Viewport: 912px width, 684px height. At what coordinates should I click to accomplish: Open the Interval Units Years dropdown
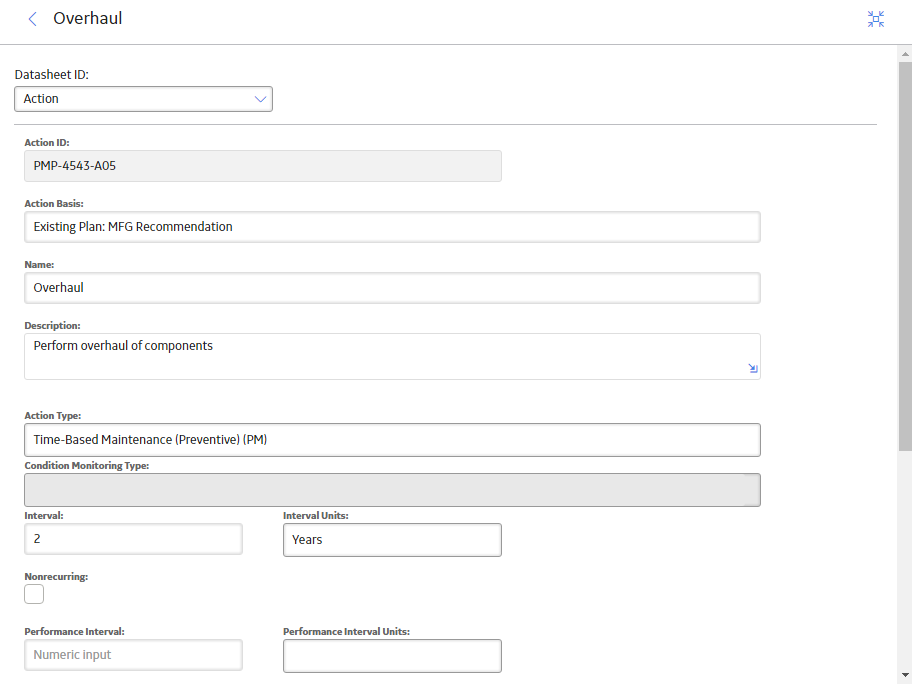(x=392, y=540)
